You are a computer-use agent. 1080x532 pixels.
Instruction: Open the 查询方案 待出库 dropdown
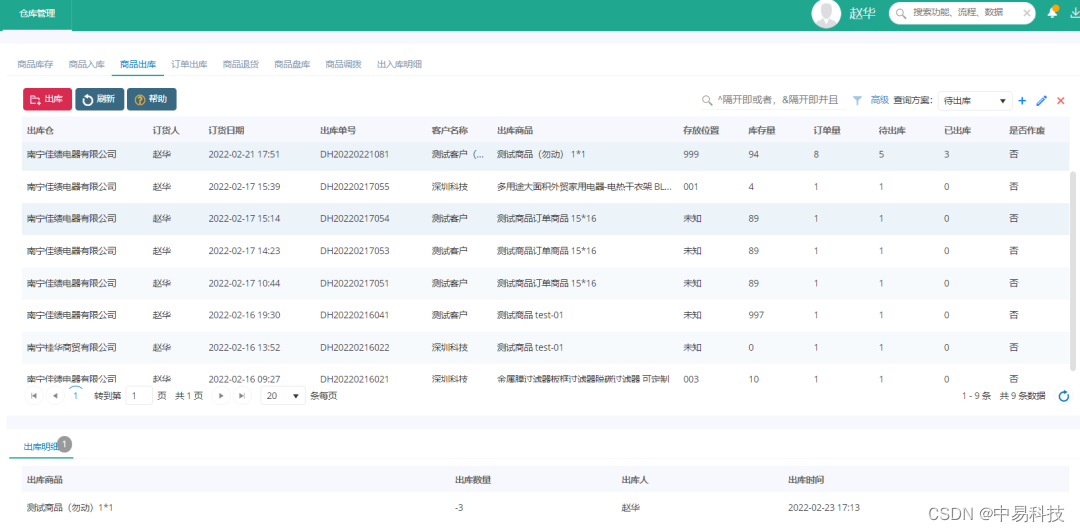tap(975, 101)
